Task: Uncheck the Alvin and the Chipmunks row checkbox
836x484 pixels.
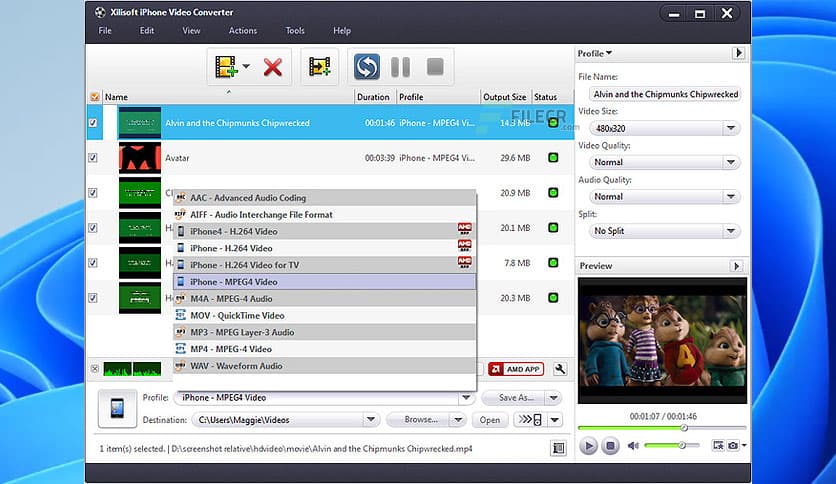Action: [93, 123]
